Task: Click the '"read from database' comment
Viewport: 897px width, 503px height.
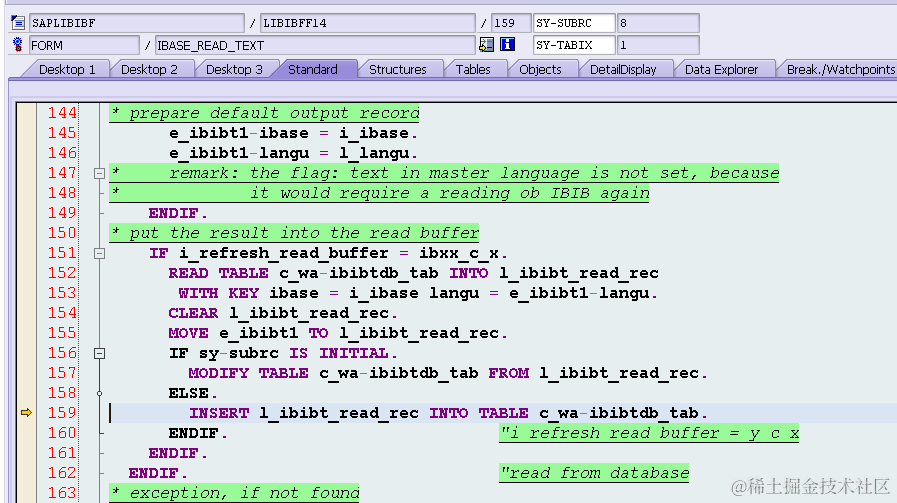Action: pos(594,473)
